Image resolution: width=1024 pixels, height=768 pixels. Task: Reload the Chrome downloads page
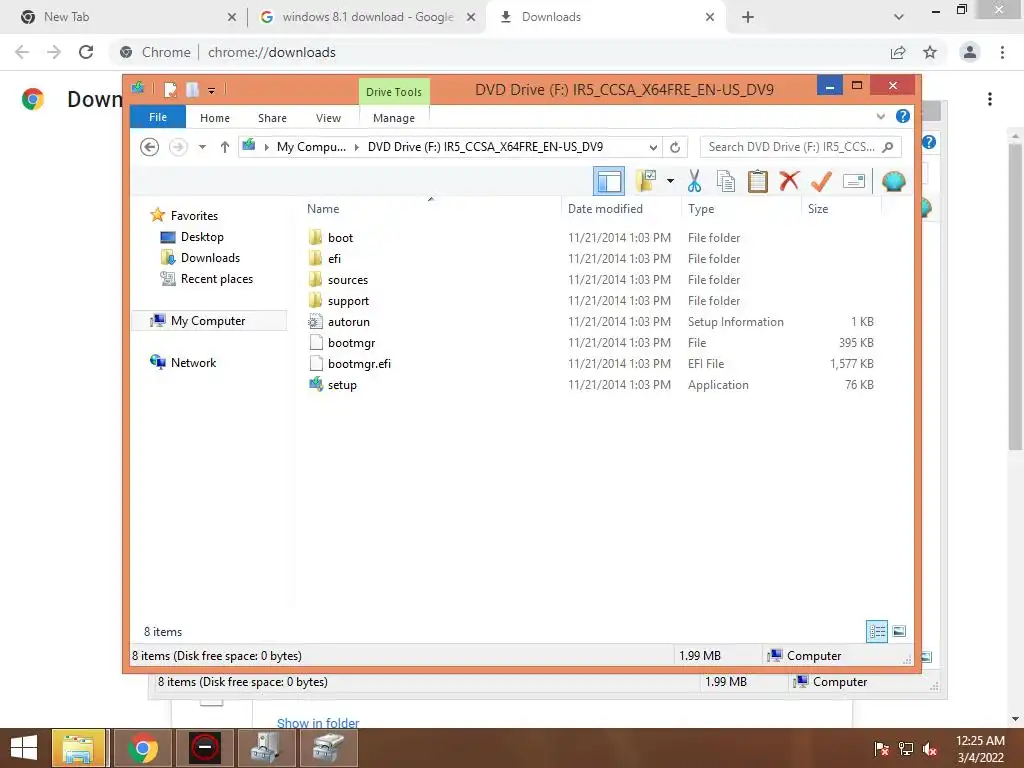[x=86, y=52]
